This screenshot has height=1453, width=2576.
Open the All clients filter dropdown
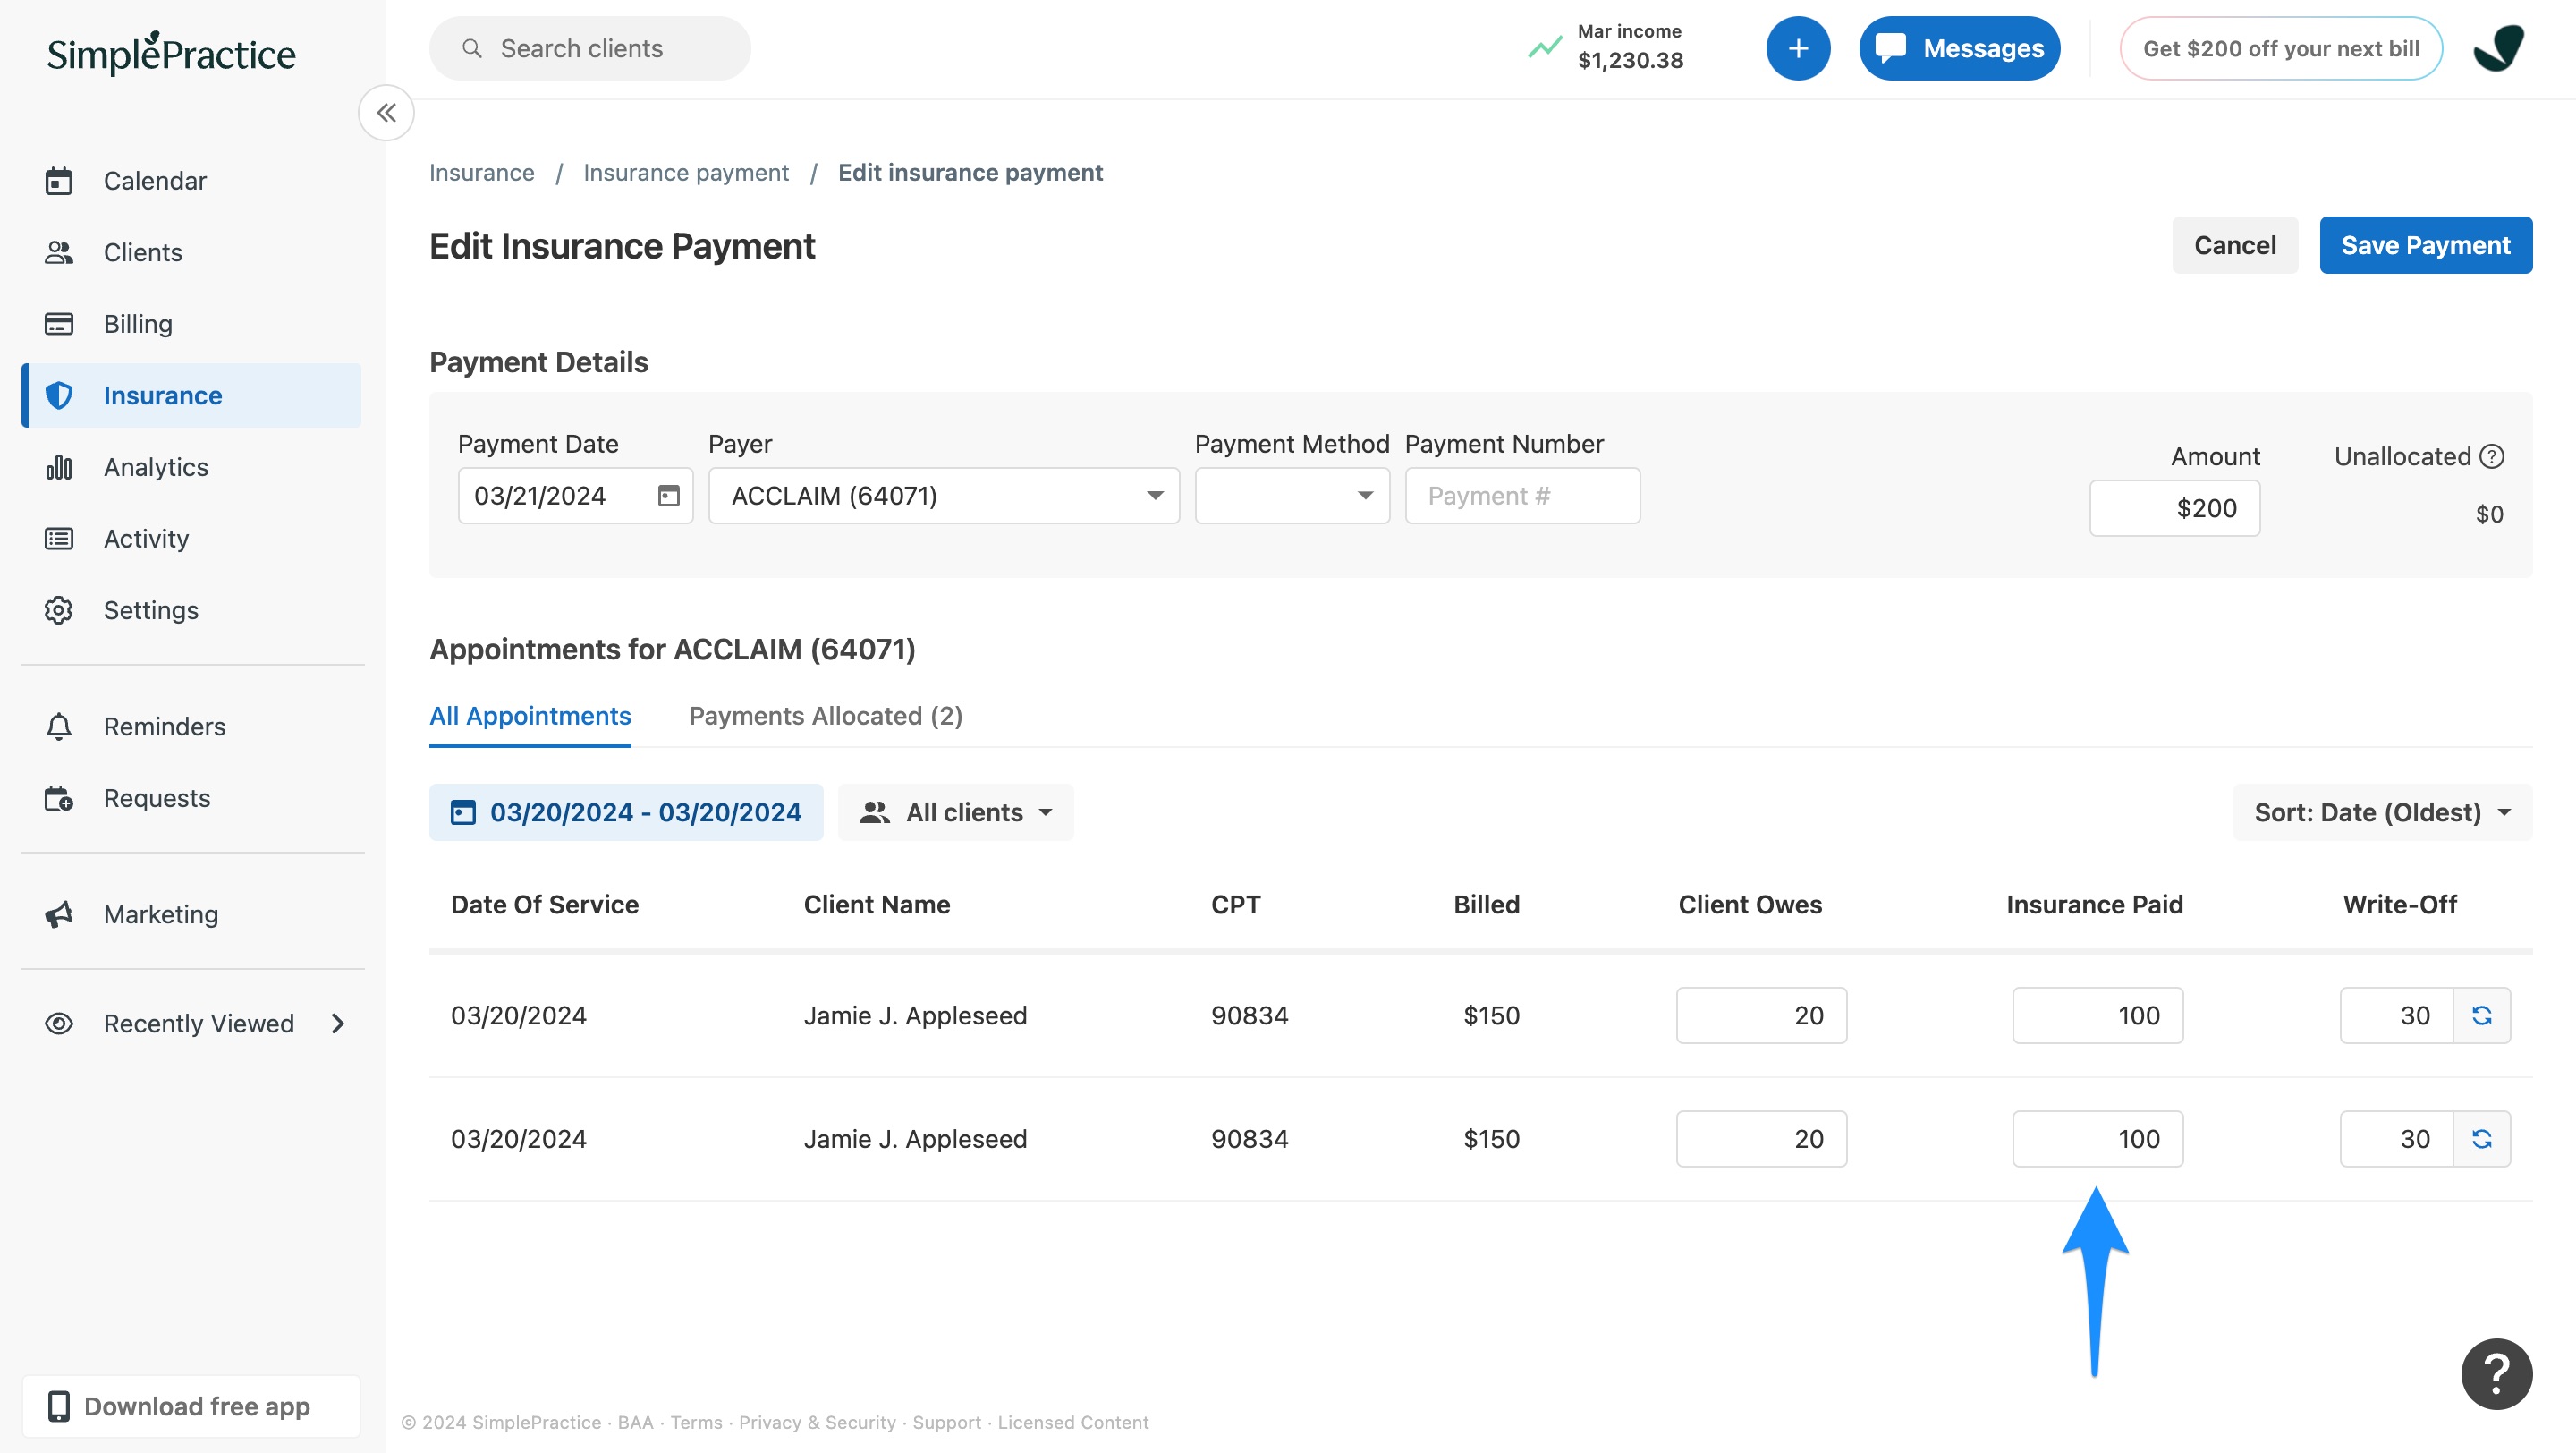click(955, 812)
